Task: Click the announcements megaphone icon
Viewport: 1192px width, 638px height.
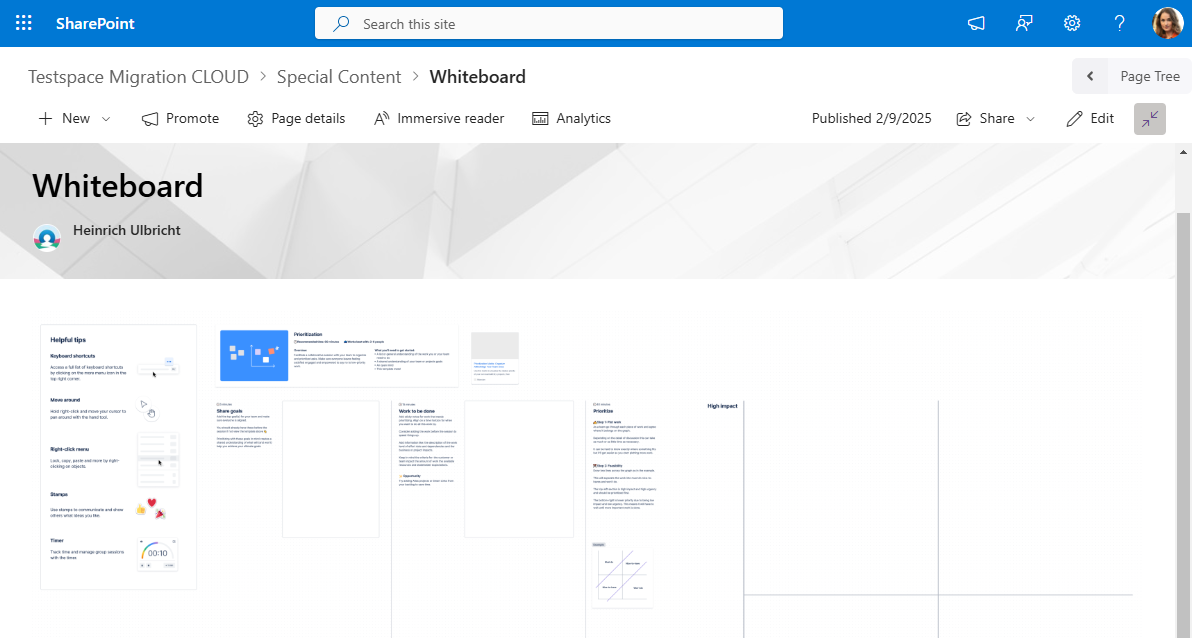Action: point(975,22)
